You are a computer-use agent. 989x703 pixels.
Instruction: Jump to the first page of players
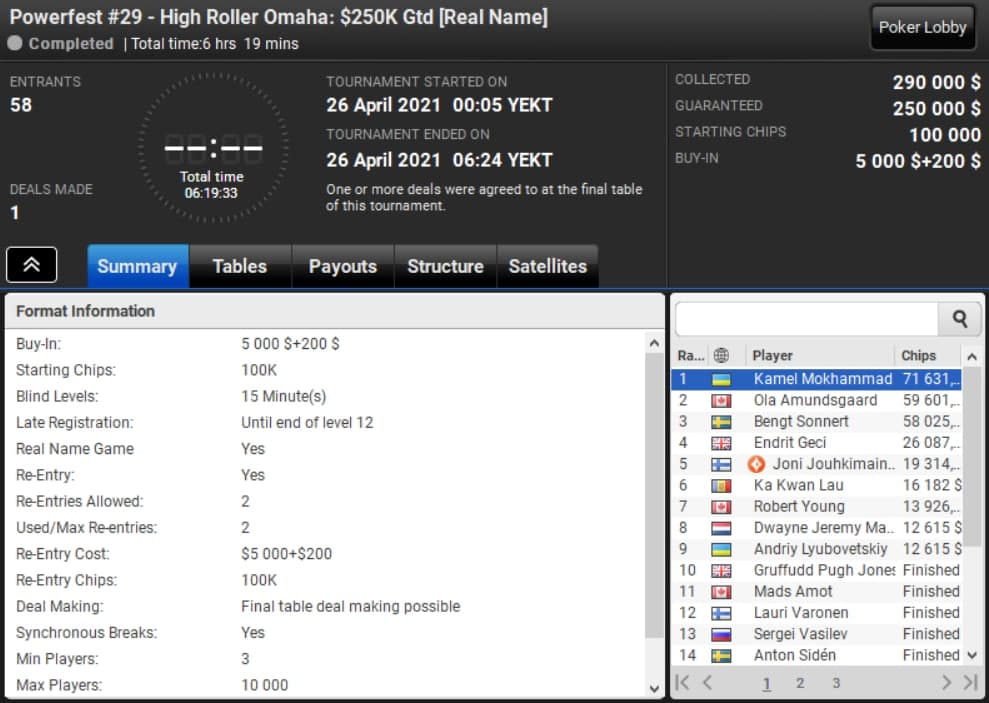(x=682, y=683)
